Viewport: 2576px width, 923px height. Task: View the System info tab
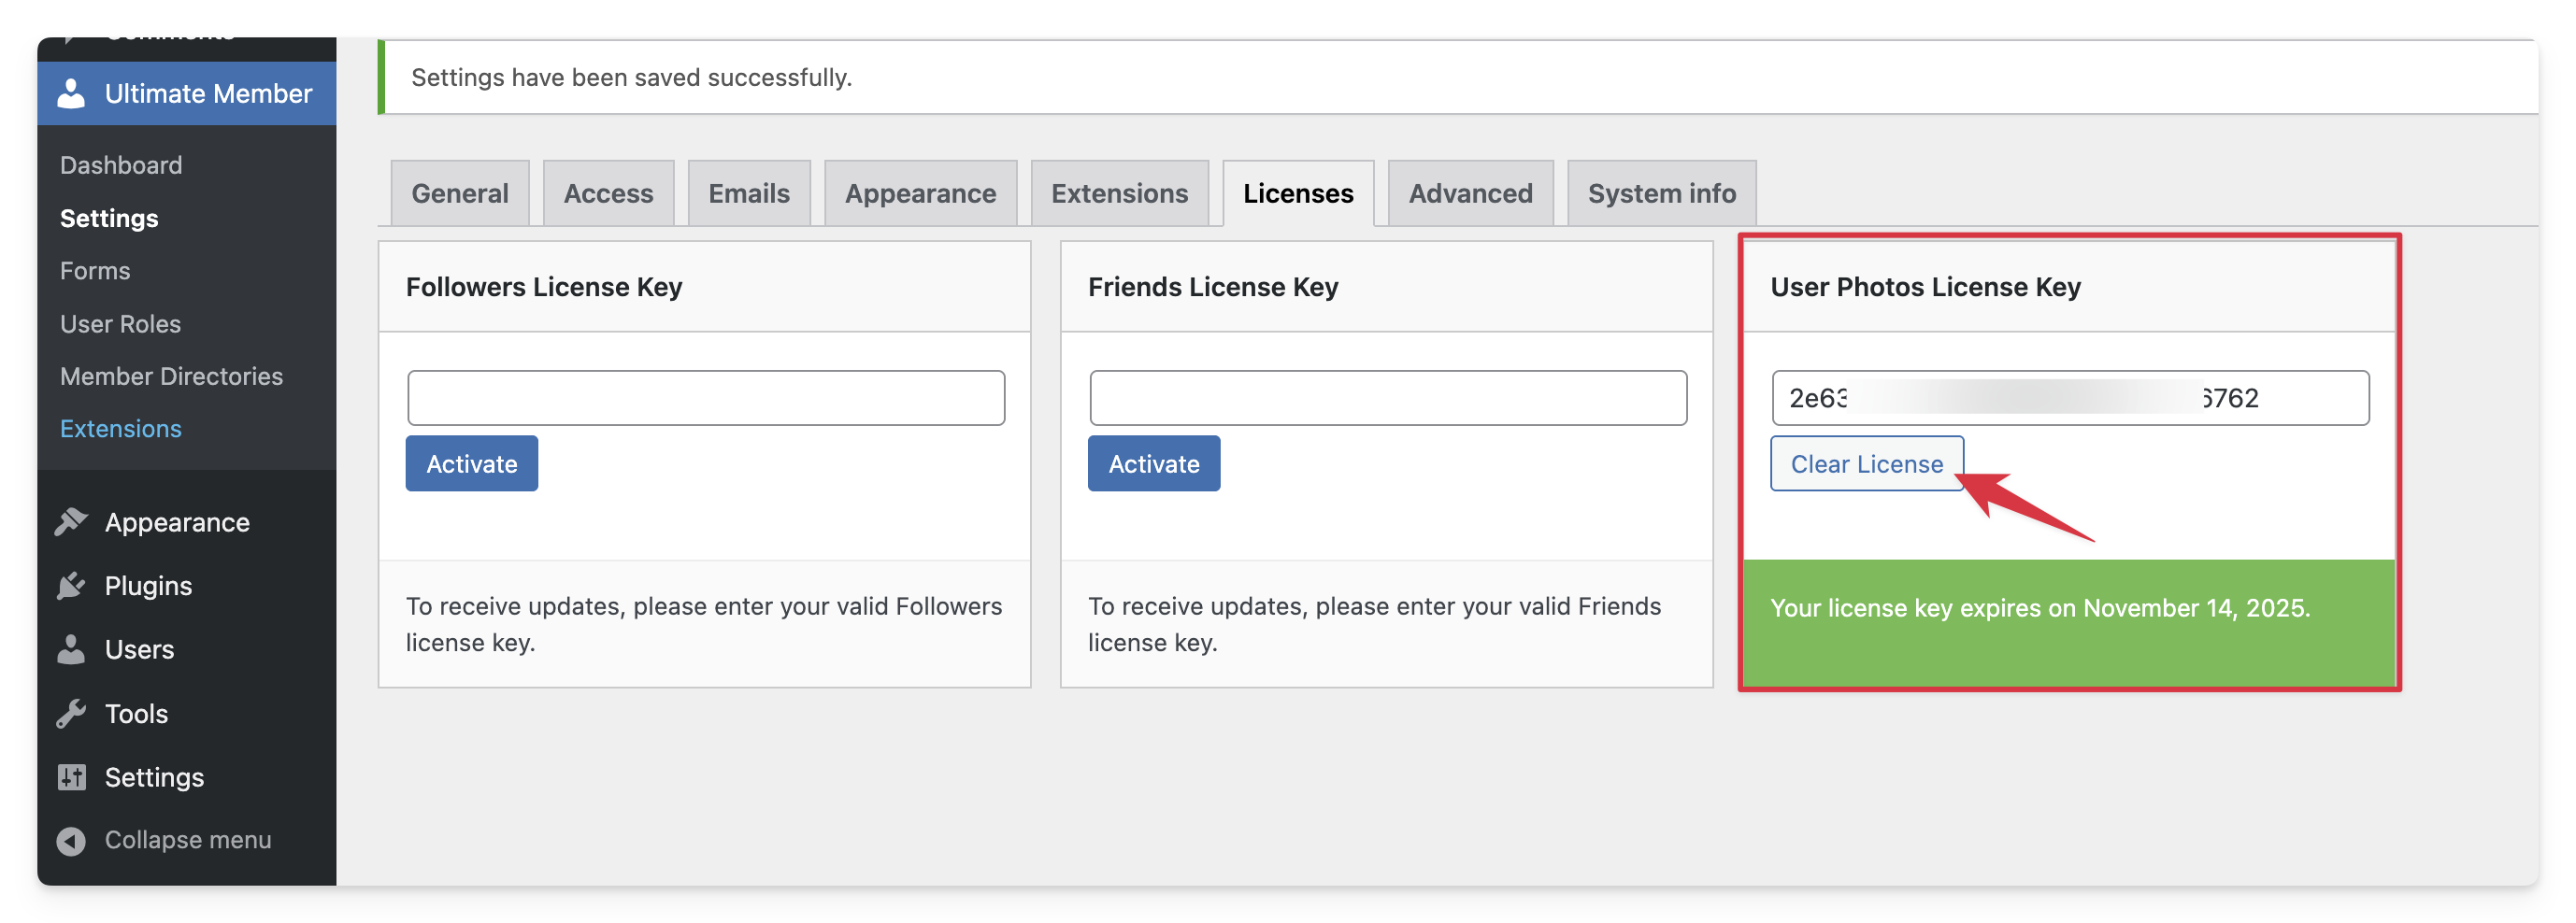point(1661,193)
